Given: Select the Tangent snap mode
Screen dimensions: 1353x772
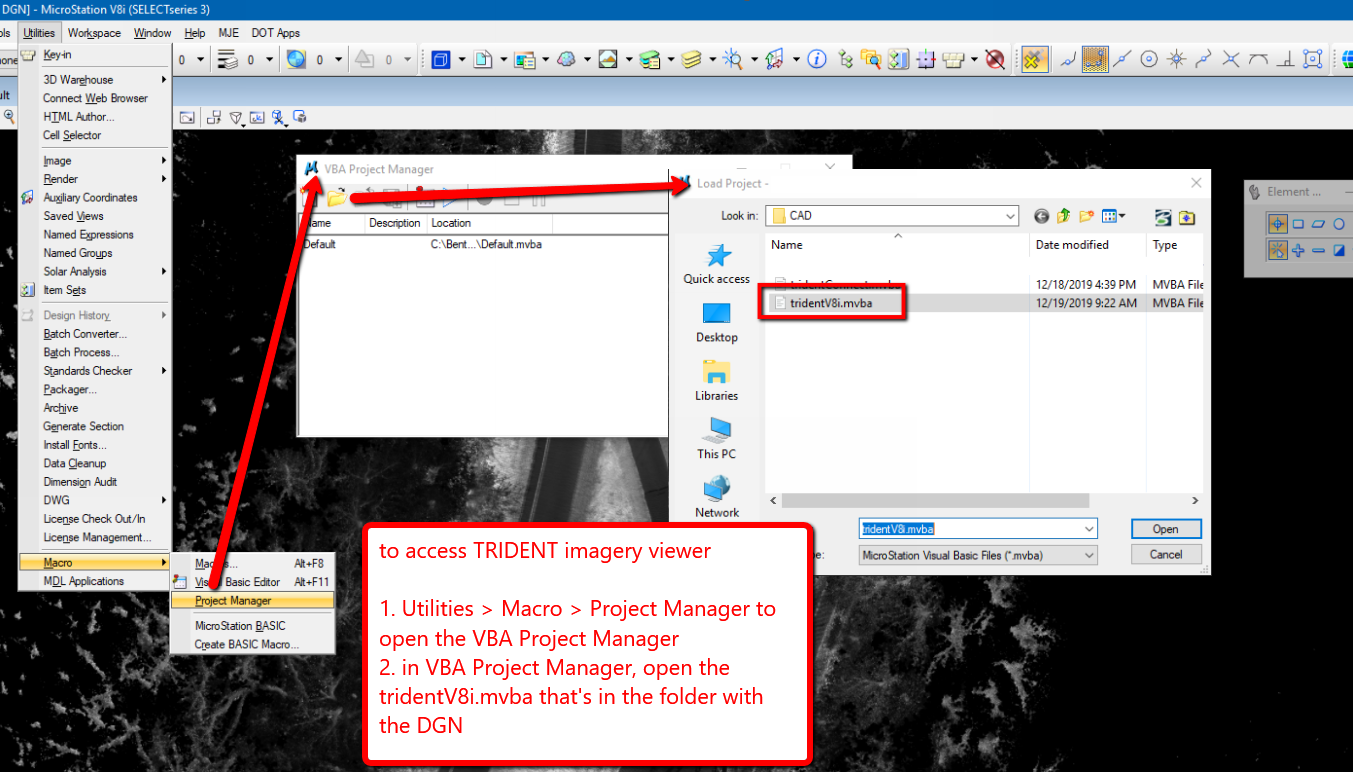Looking at the screenshot, I should click(1259, 60).
